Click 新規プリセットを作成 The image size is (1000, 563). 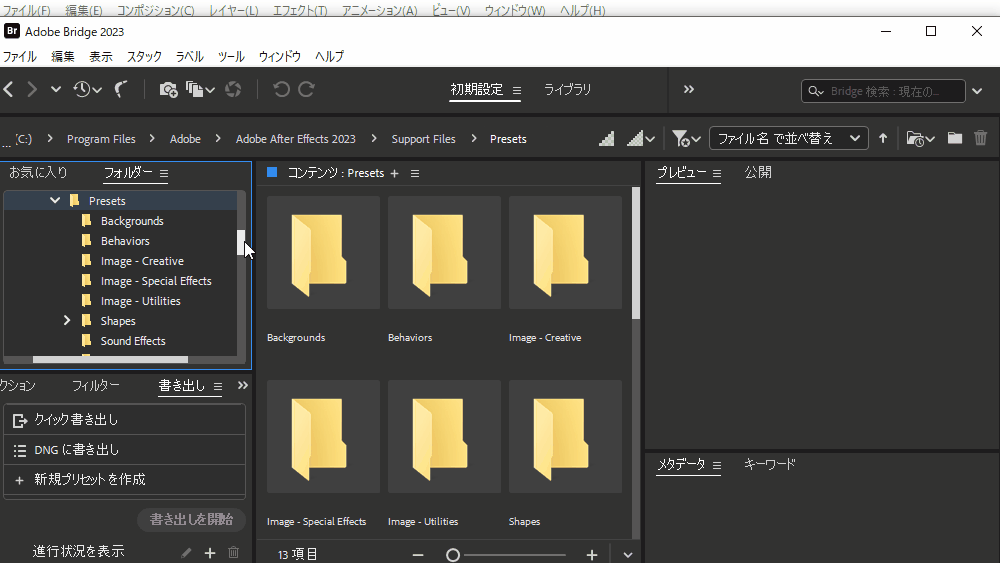coord(124,479)
